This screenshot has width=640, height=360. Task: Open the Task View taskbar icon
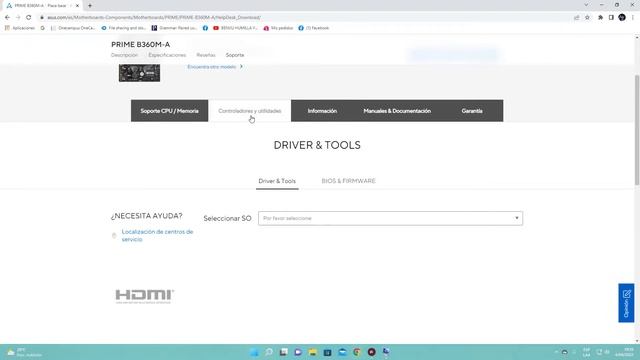coord(283,352)
